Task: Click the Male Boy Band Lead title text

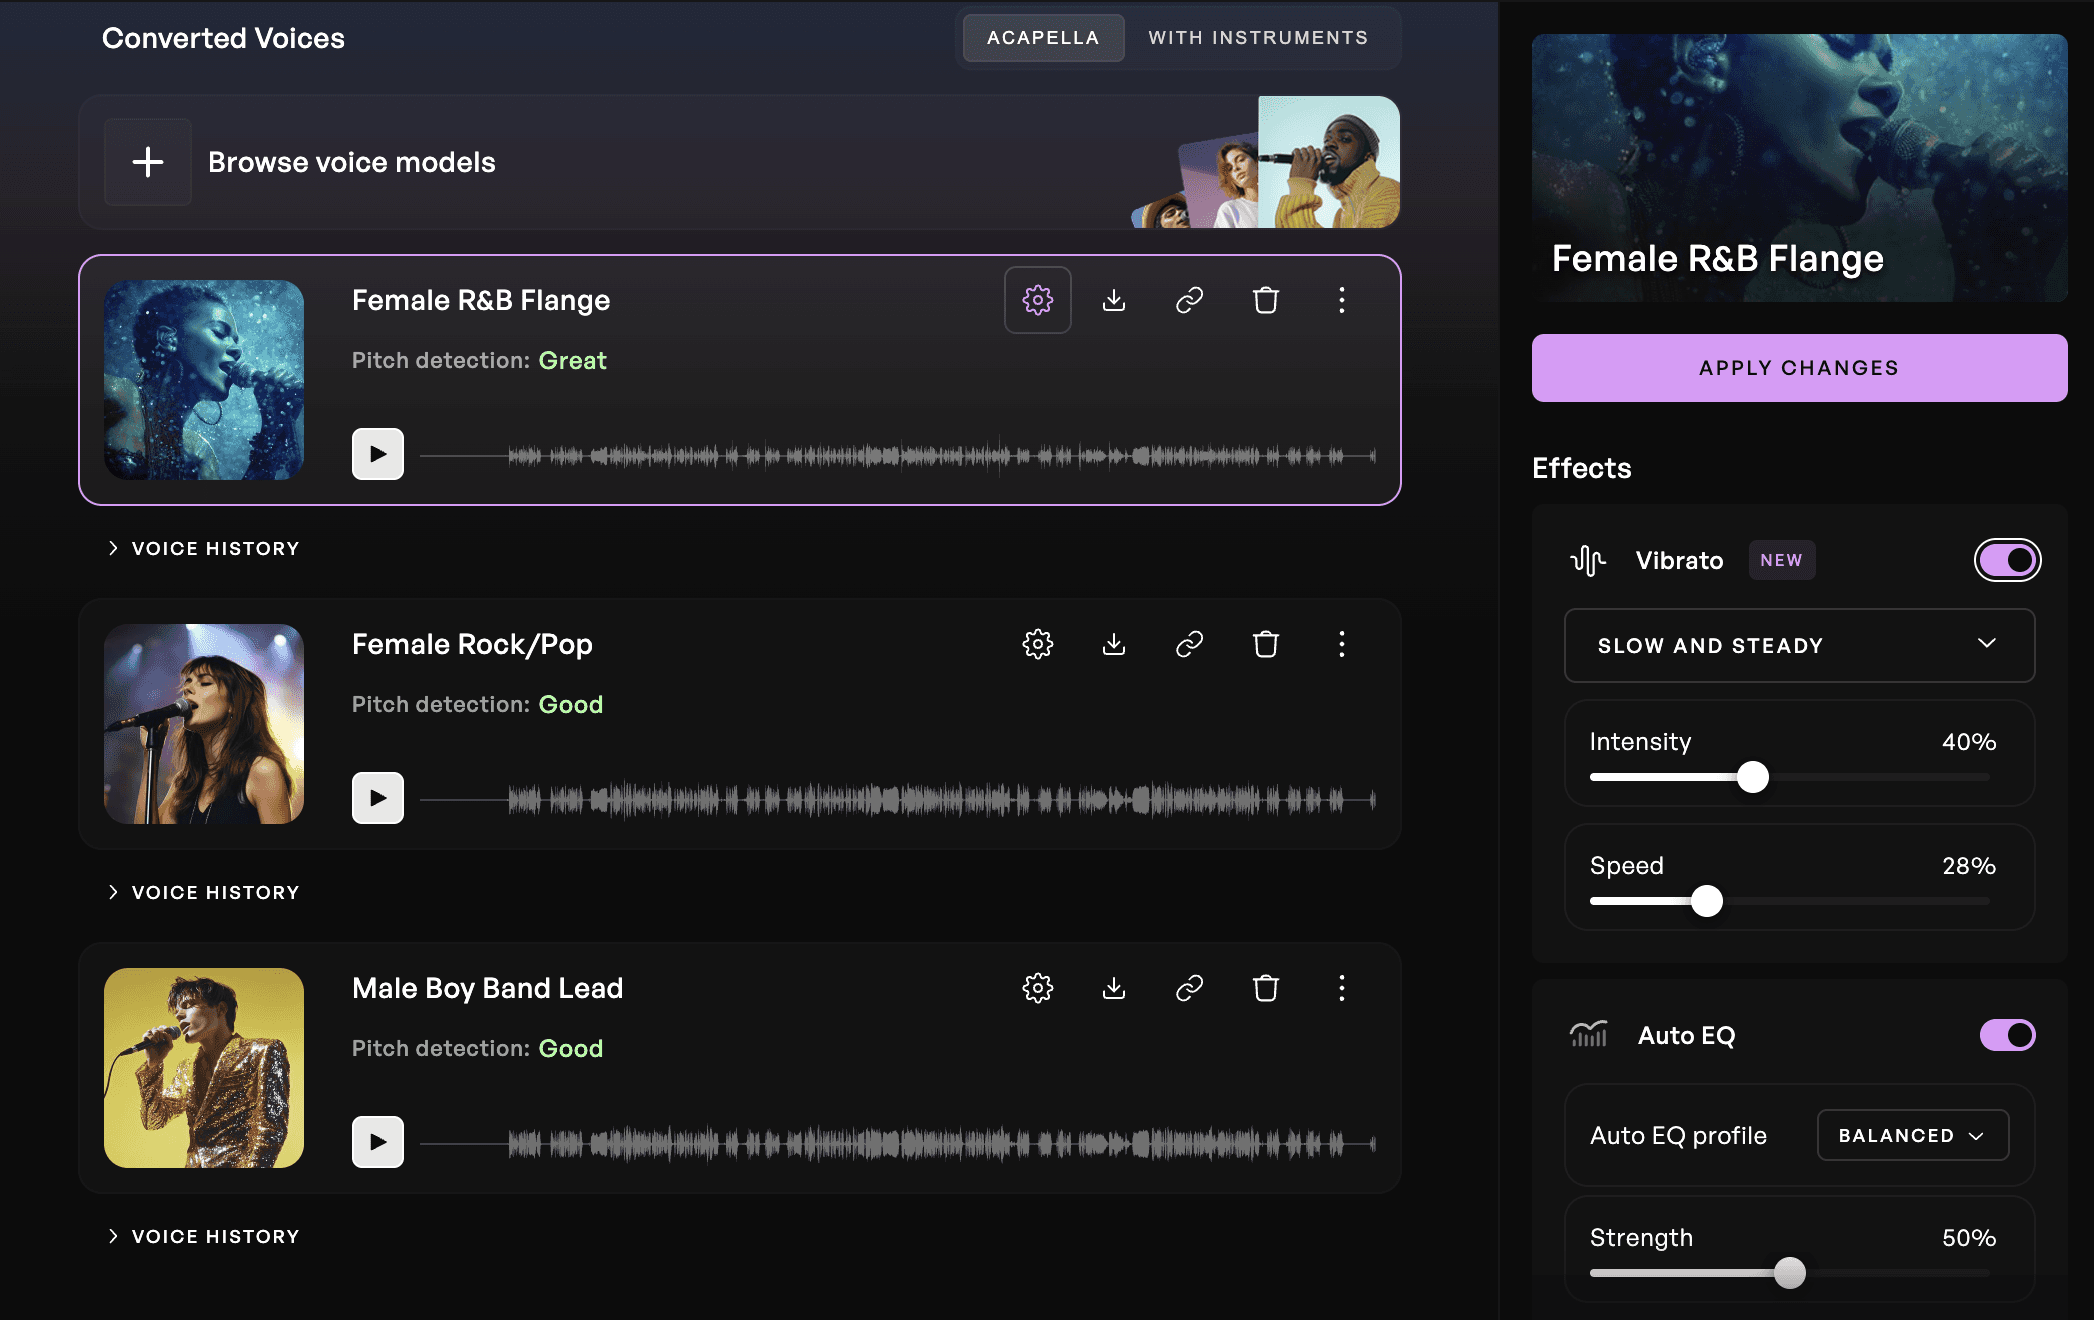Action: click(488, 988)
